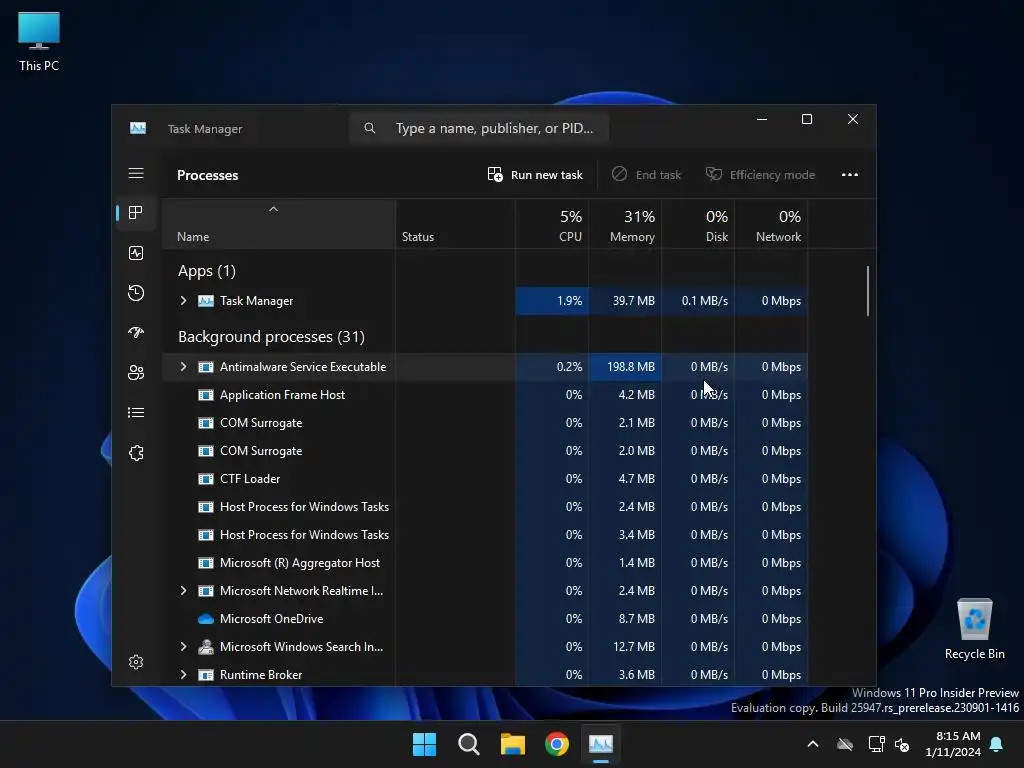Sort processes by Disk column
Image resolution: width=1024 pixels, height=768 pixels.
698,224
